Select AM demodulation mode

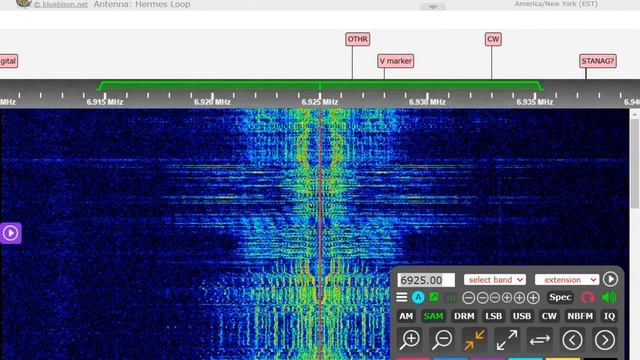[406, 316]
